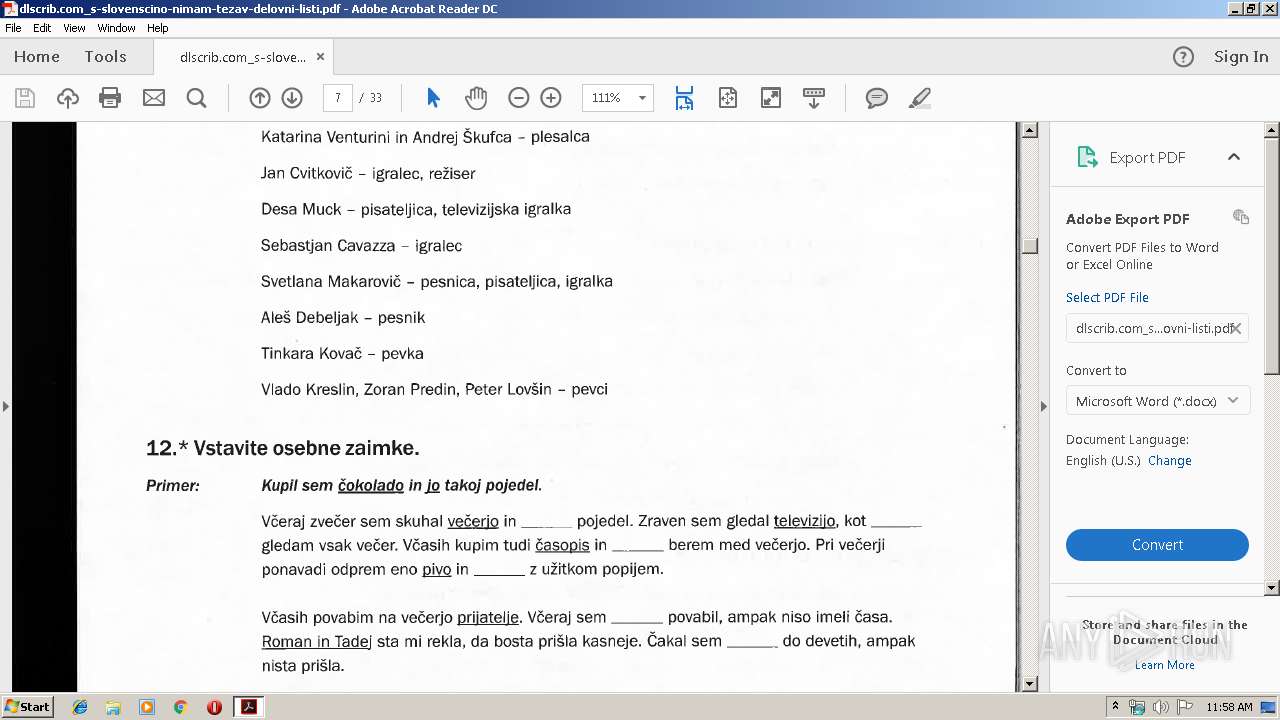Image resolution: width=1280 pixels, height=720 pixels.
Task: Go to next page arrow icon
Action: point(292,98)
